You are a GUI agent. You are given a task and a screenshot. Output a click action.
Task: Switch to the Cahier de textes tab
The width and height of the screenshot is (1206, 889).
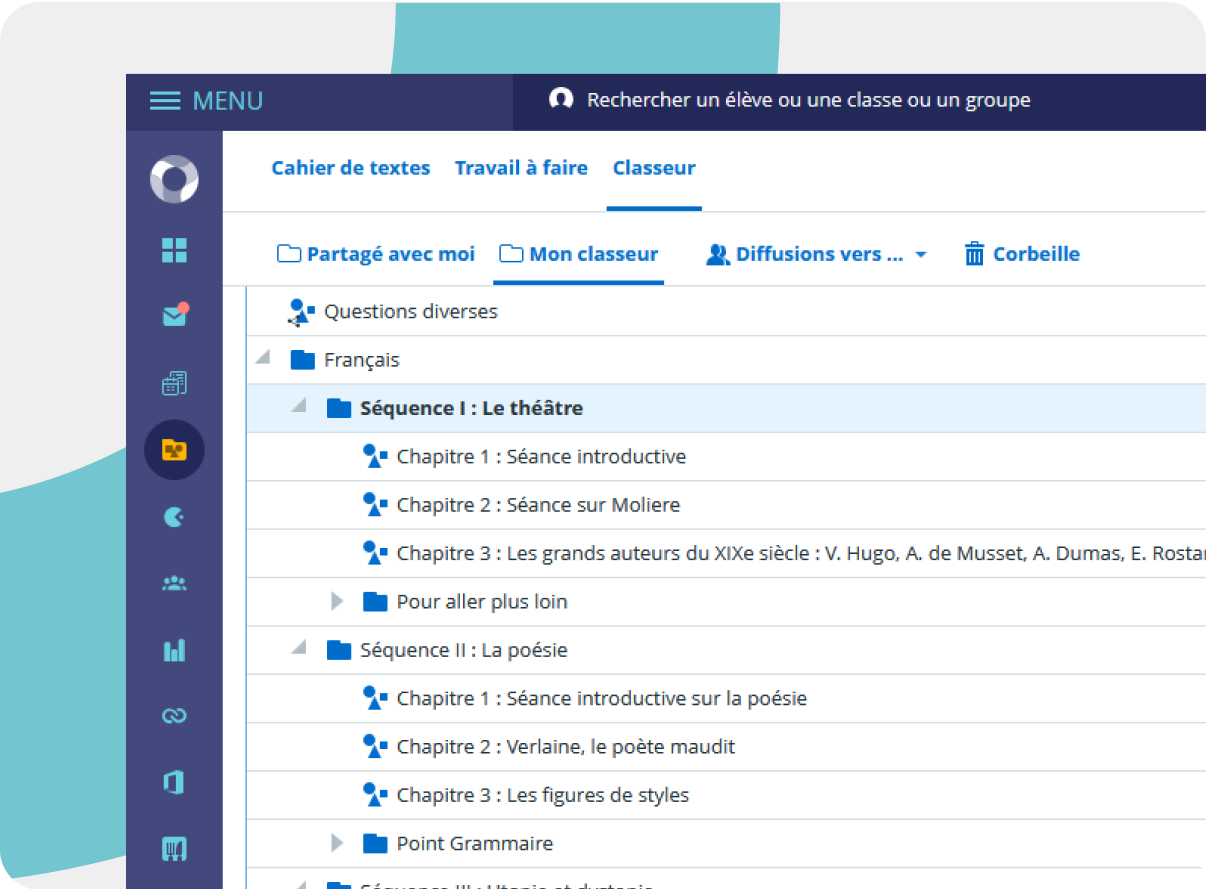click(x=350, y=168)
